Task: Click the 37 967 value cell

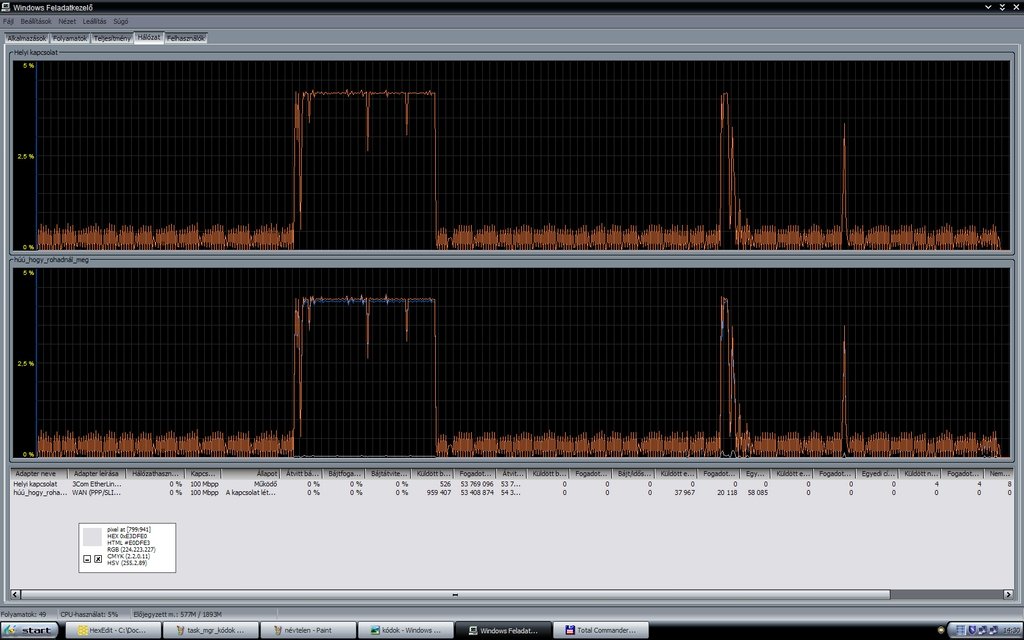Action: 684,492
